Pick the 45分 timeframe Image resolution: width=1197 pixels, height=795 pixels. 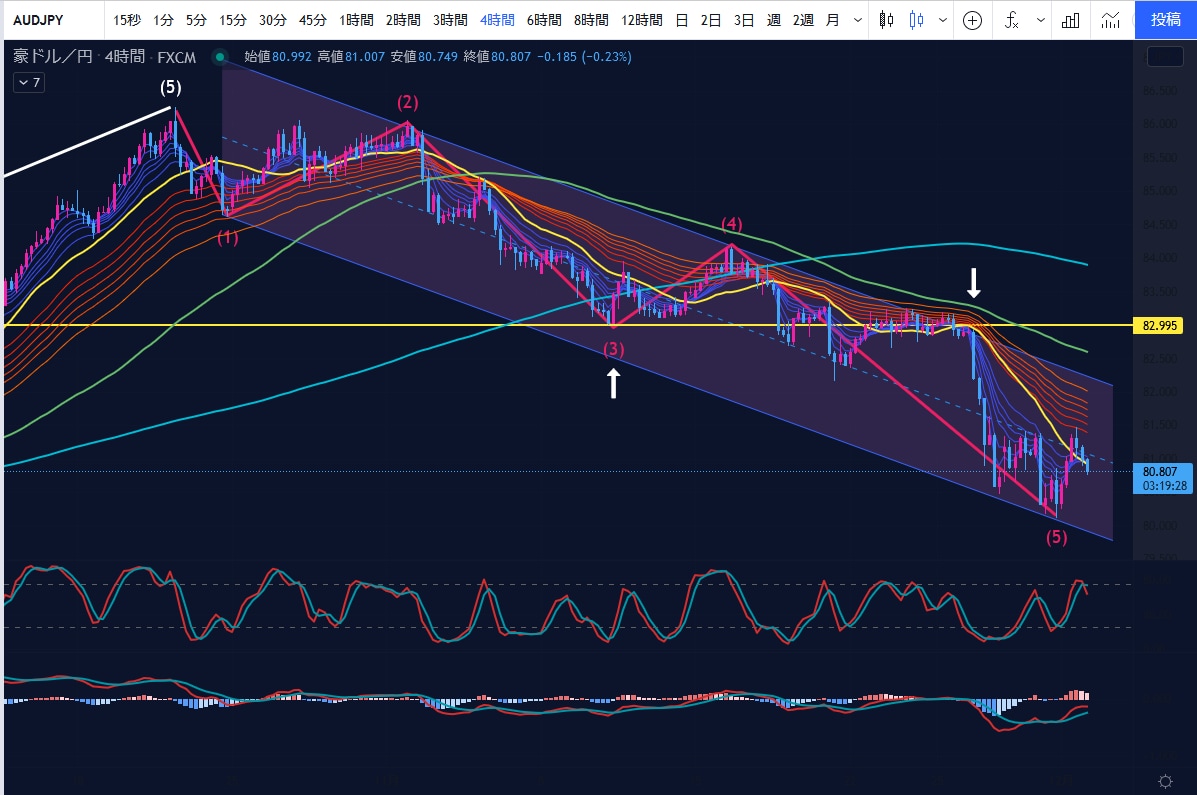click(x=312, y=20)
